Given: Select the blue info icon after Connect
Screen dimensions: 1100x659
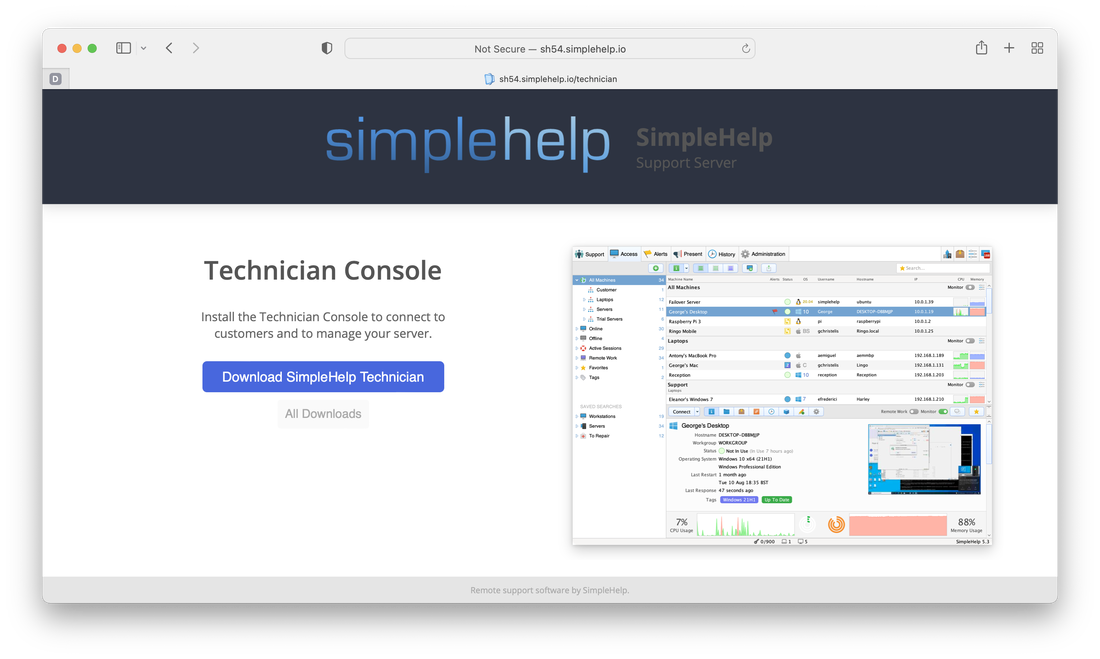Looking at the screenshot, I should (711, 412).
